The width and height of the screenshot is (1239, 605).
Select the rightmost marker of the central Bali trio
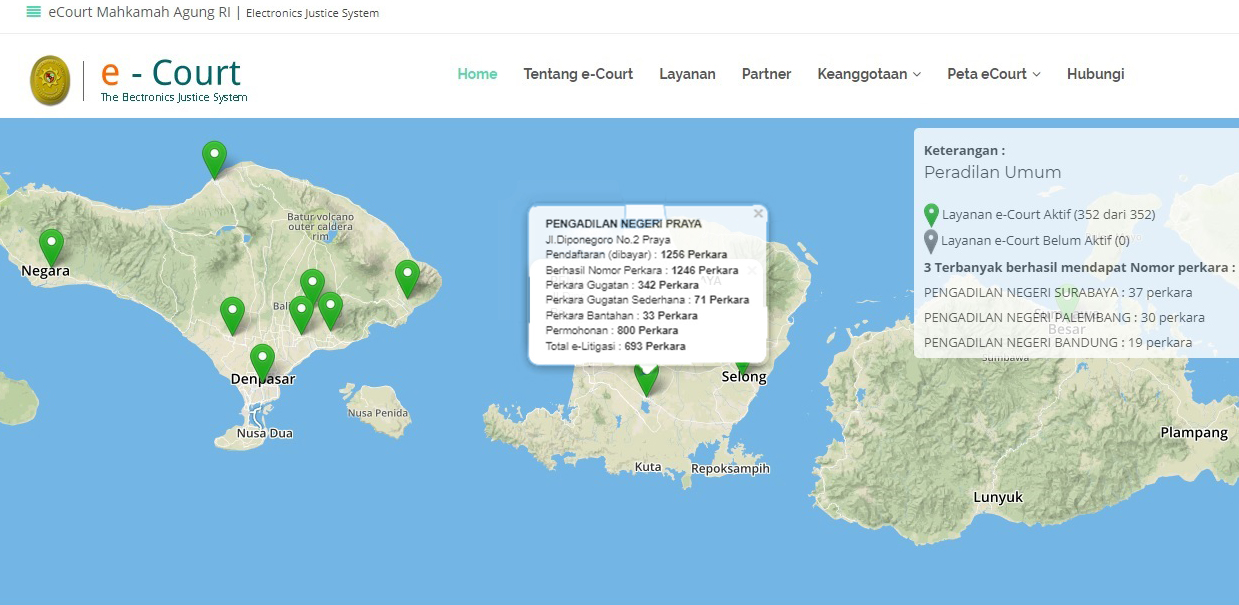click(x=330, y=311)
